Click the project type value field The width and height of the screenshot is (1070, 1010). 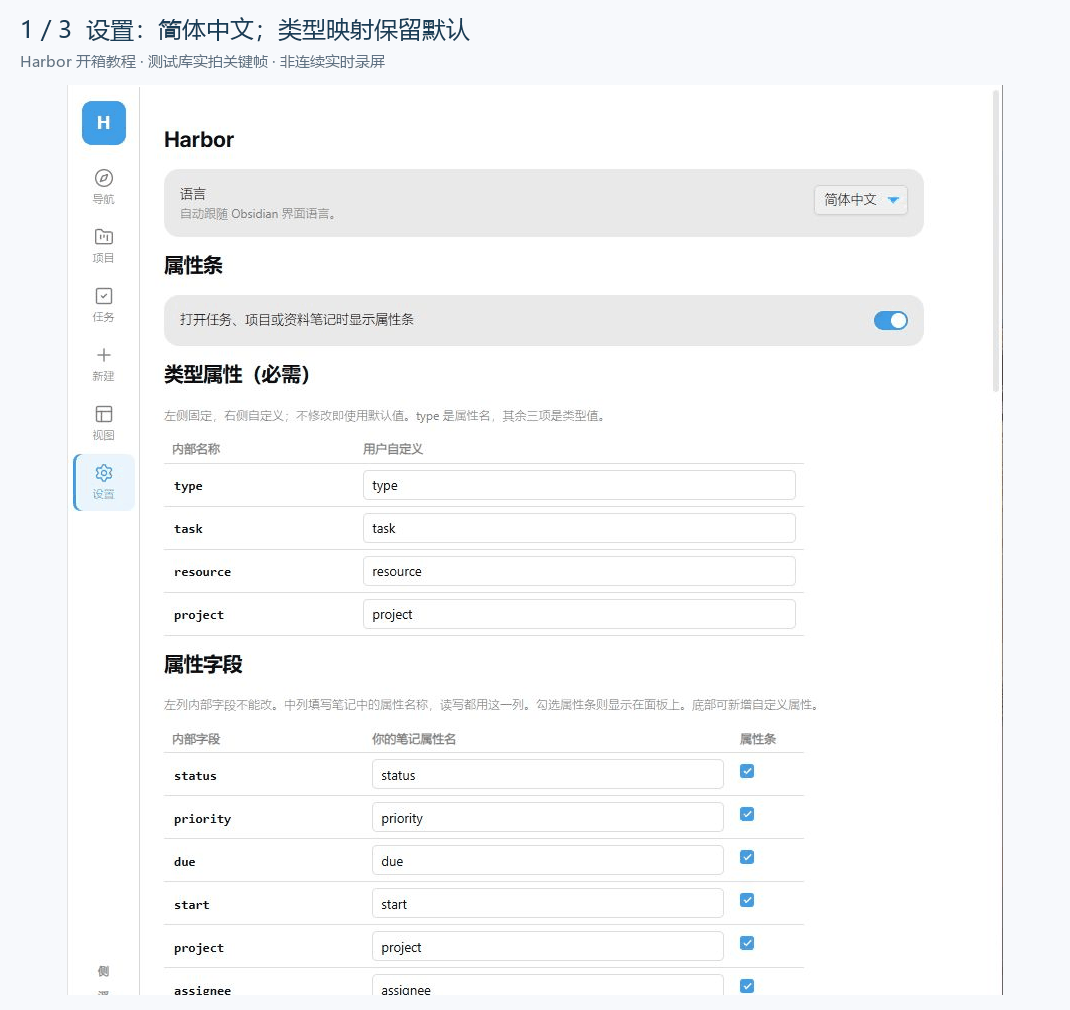pyautogui.click(x=579, y=614)
